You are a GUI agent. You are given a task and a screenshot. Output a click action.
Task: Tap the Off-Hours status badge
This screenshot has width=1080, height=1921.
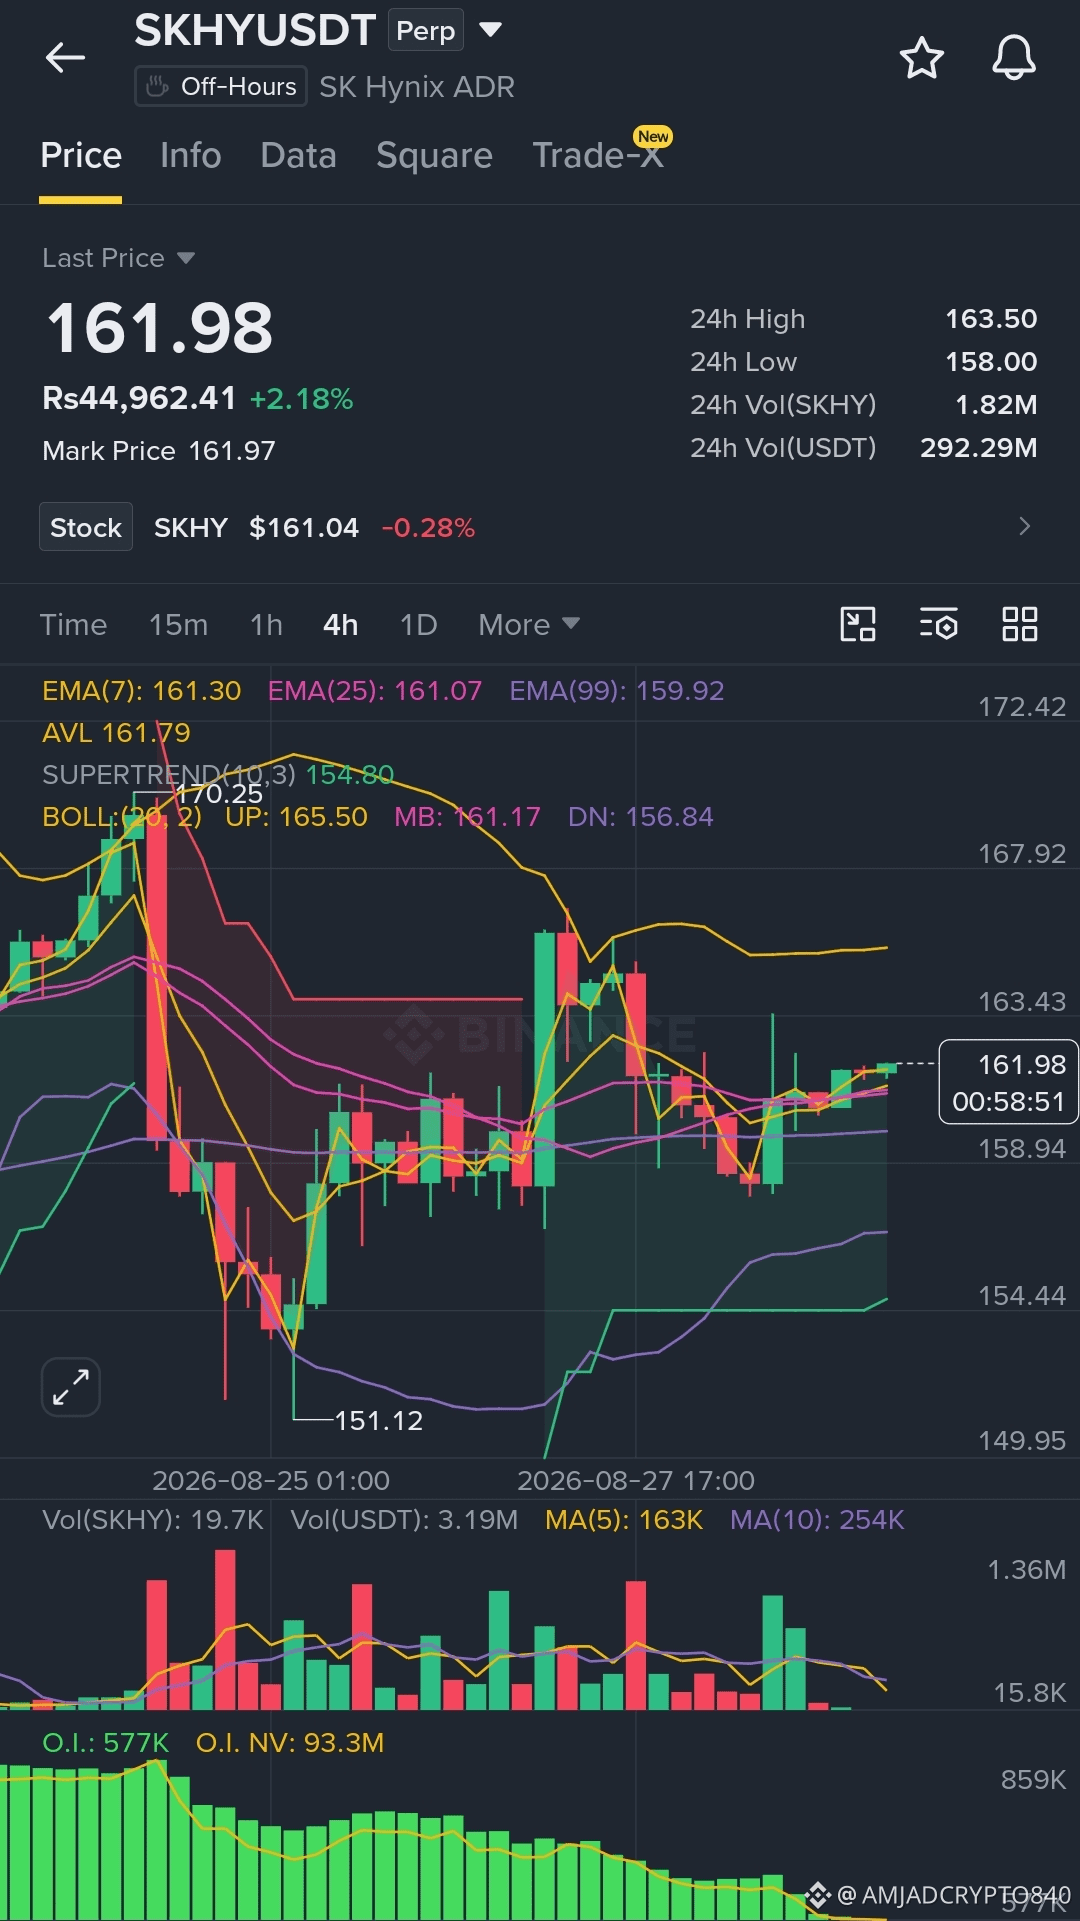(x=221, y=87)
